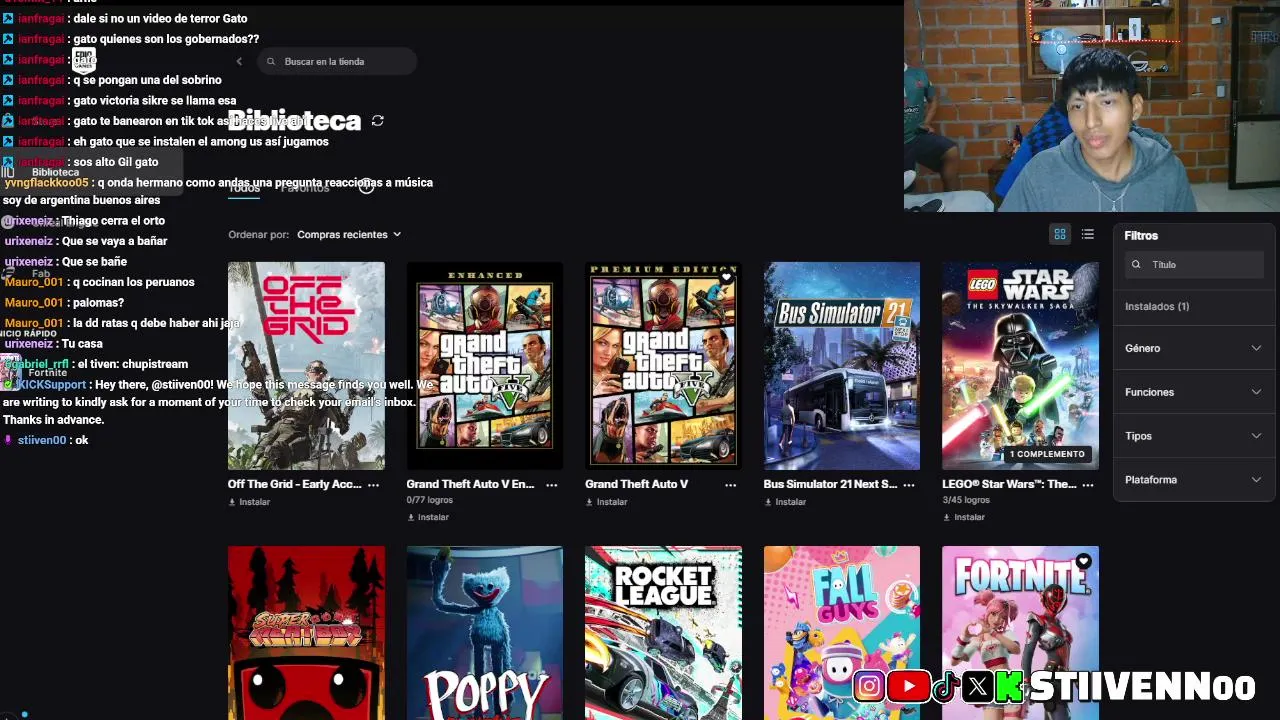Click the yvngflackkoo05 chat username
1280x720 pixels.
tap(47, 183)
